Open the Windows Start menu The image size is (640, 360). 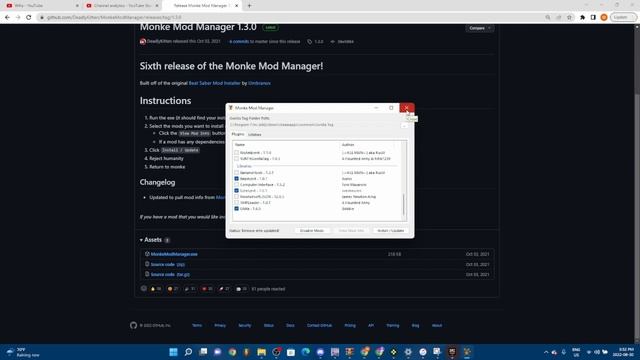[x=173, y=352]
